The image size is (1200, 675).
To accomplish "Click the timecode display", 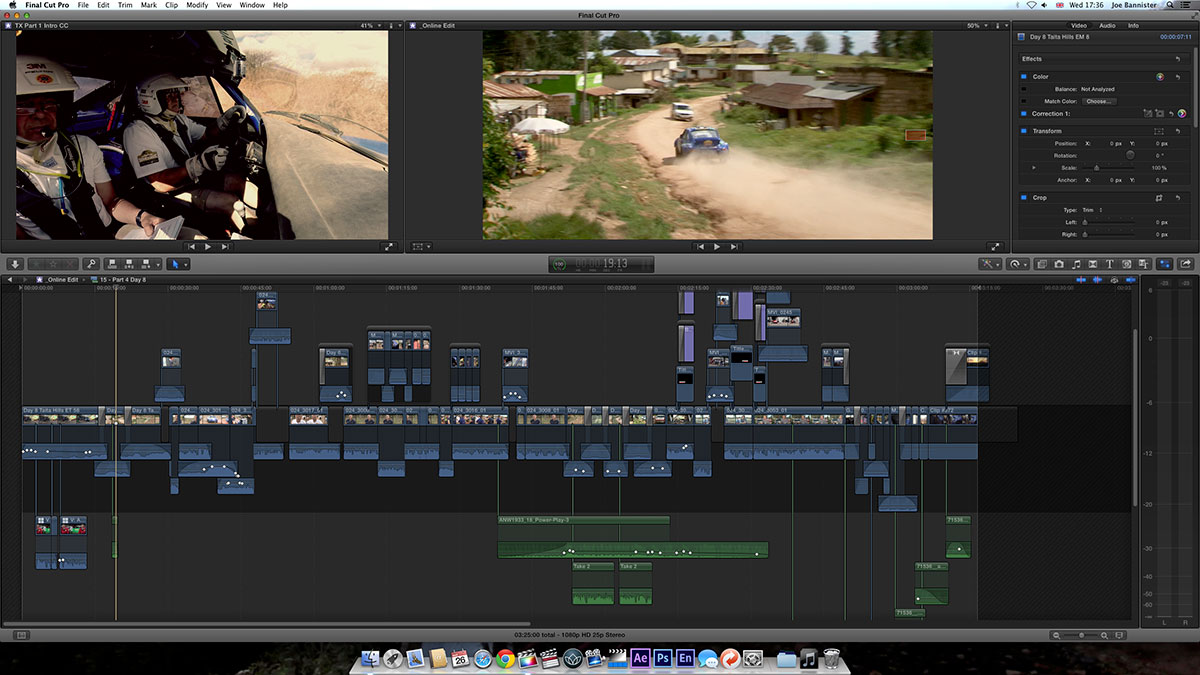I will [601, 264].
